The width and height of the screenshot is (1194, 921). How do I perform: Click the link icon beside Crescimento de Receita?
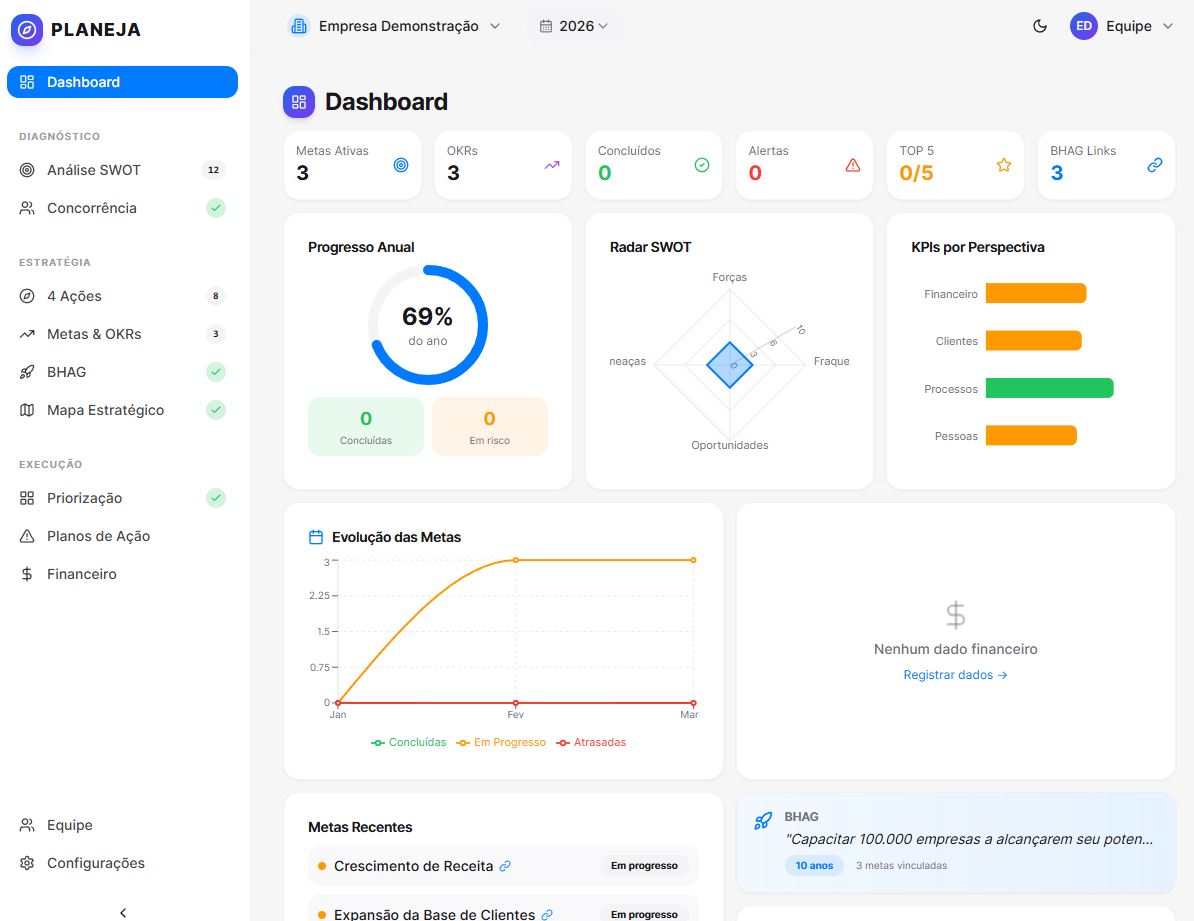[505, 866]
